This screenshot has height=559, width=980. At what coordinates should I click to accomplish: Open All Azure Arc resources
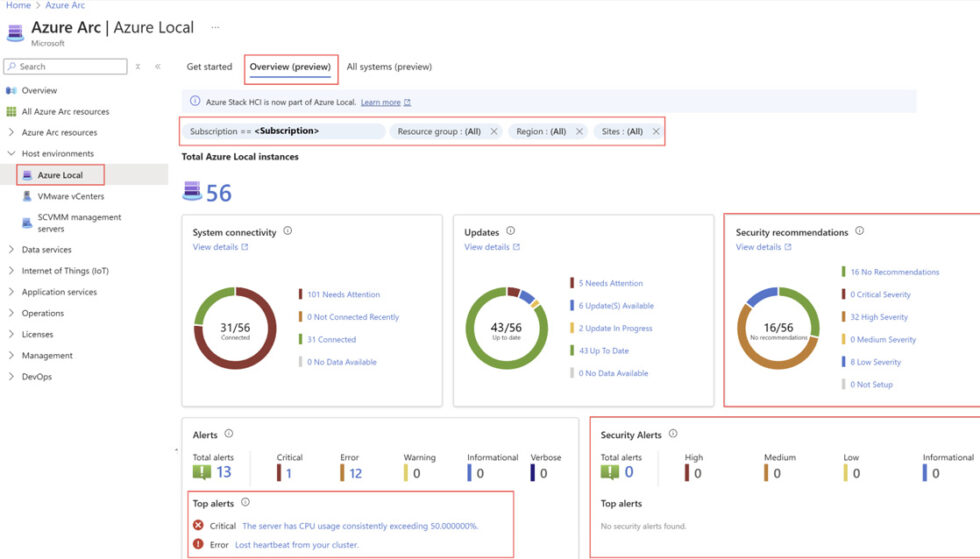point(65,112)
